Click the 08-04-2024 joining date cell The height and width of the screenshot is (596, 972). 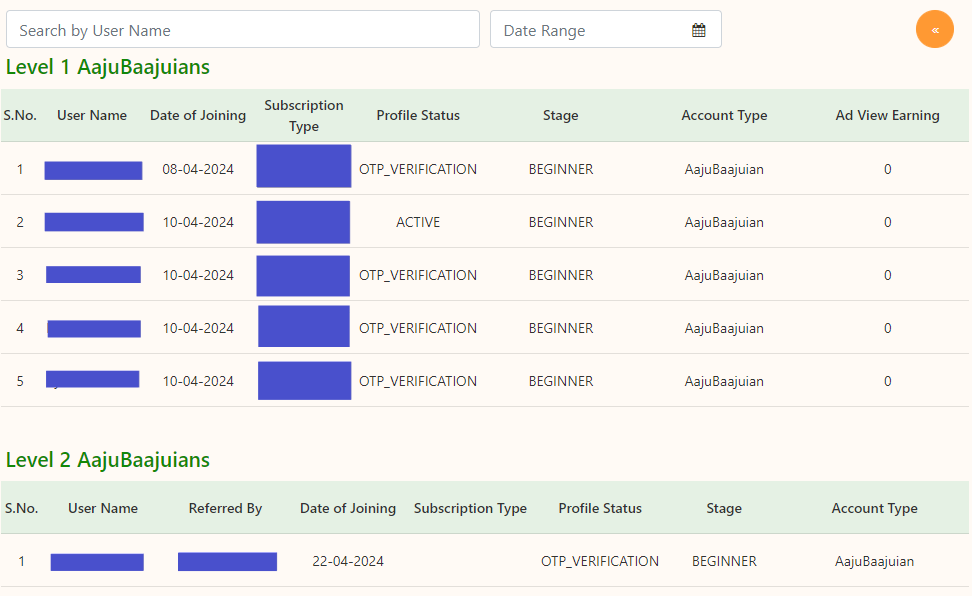tap(198, 169)
